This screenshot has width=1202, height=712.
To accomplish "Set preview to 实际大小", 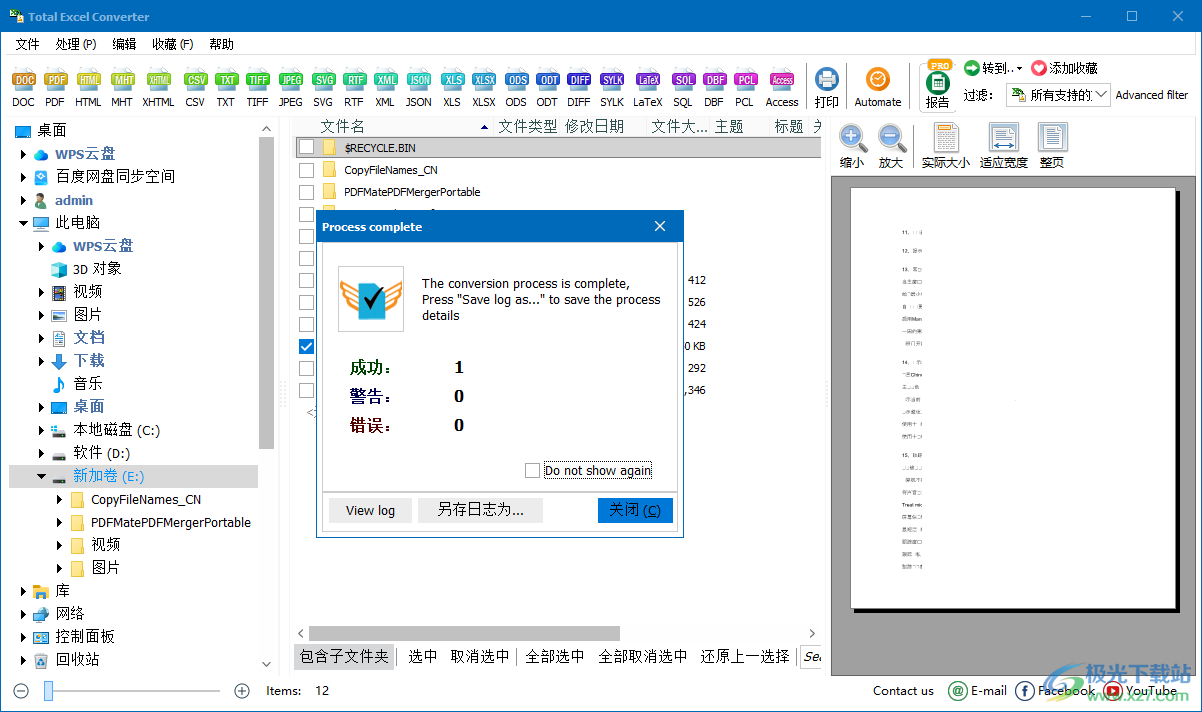I will 946,146.
